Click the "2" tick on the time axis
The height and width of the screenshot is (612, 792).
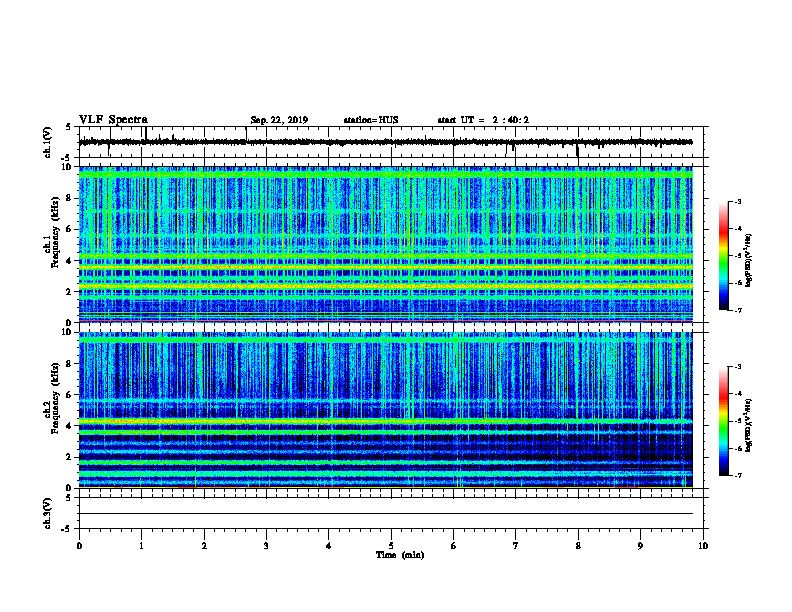(x=204, y=546)
